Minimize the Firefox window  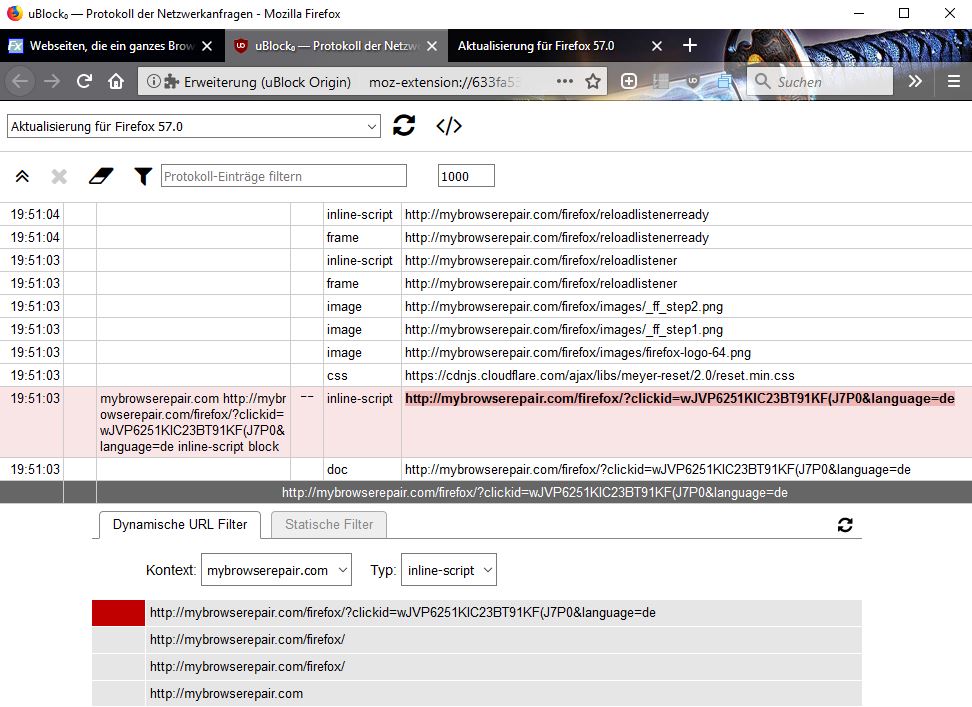click(x=859, y=13)
